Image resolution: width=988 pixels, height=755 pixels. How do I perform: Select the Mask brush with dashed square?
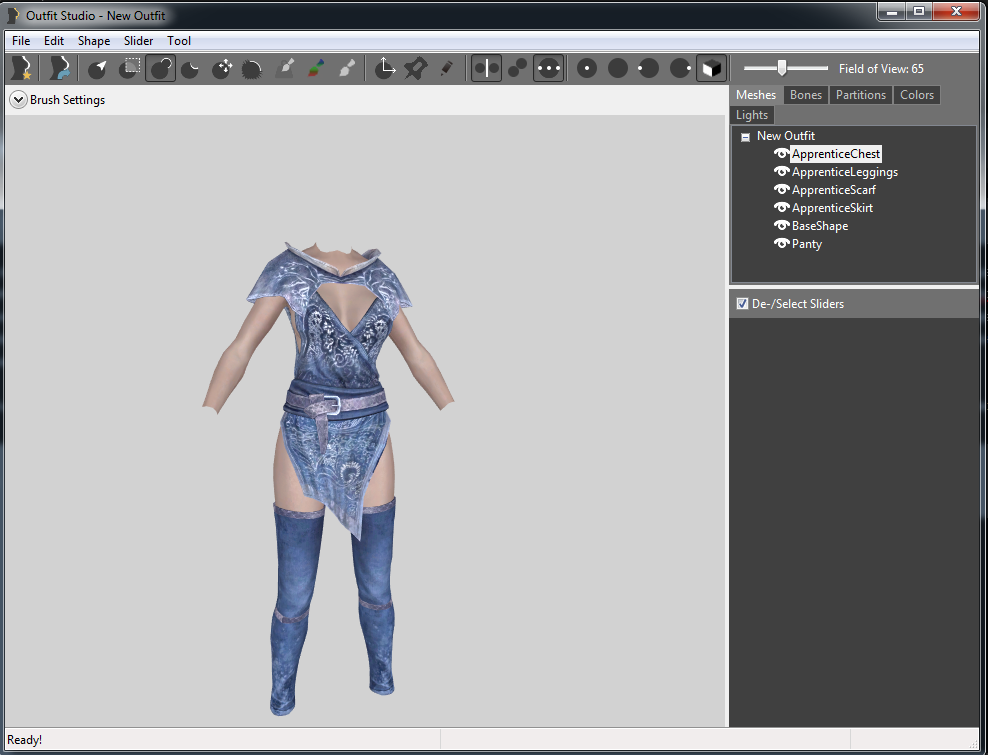tap(129, 68)
